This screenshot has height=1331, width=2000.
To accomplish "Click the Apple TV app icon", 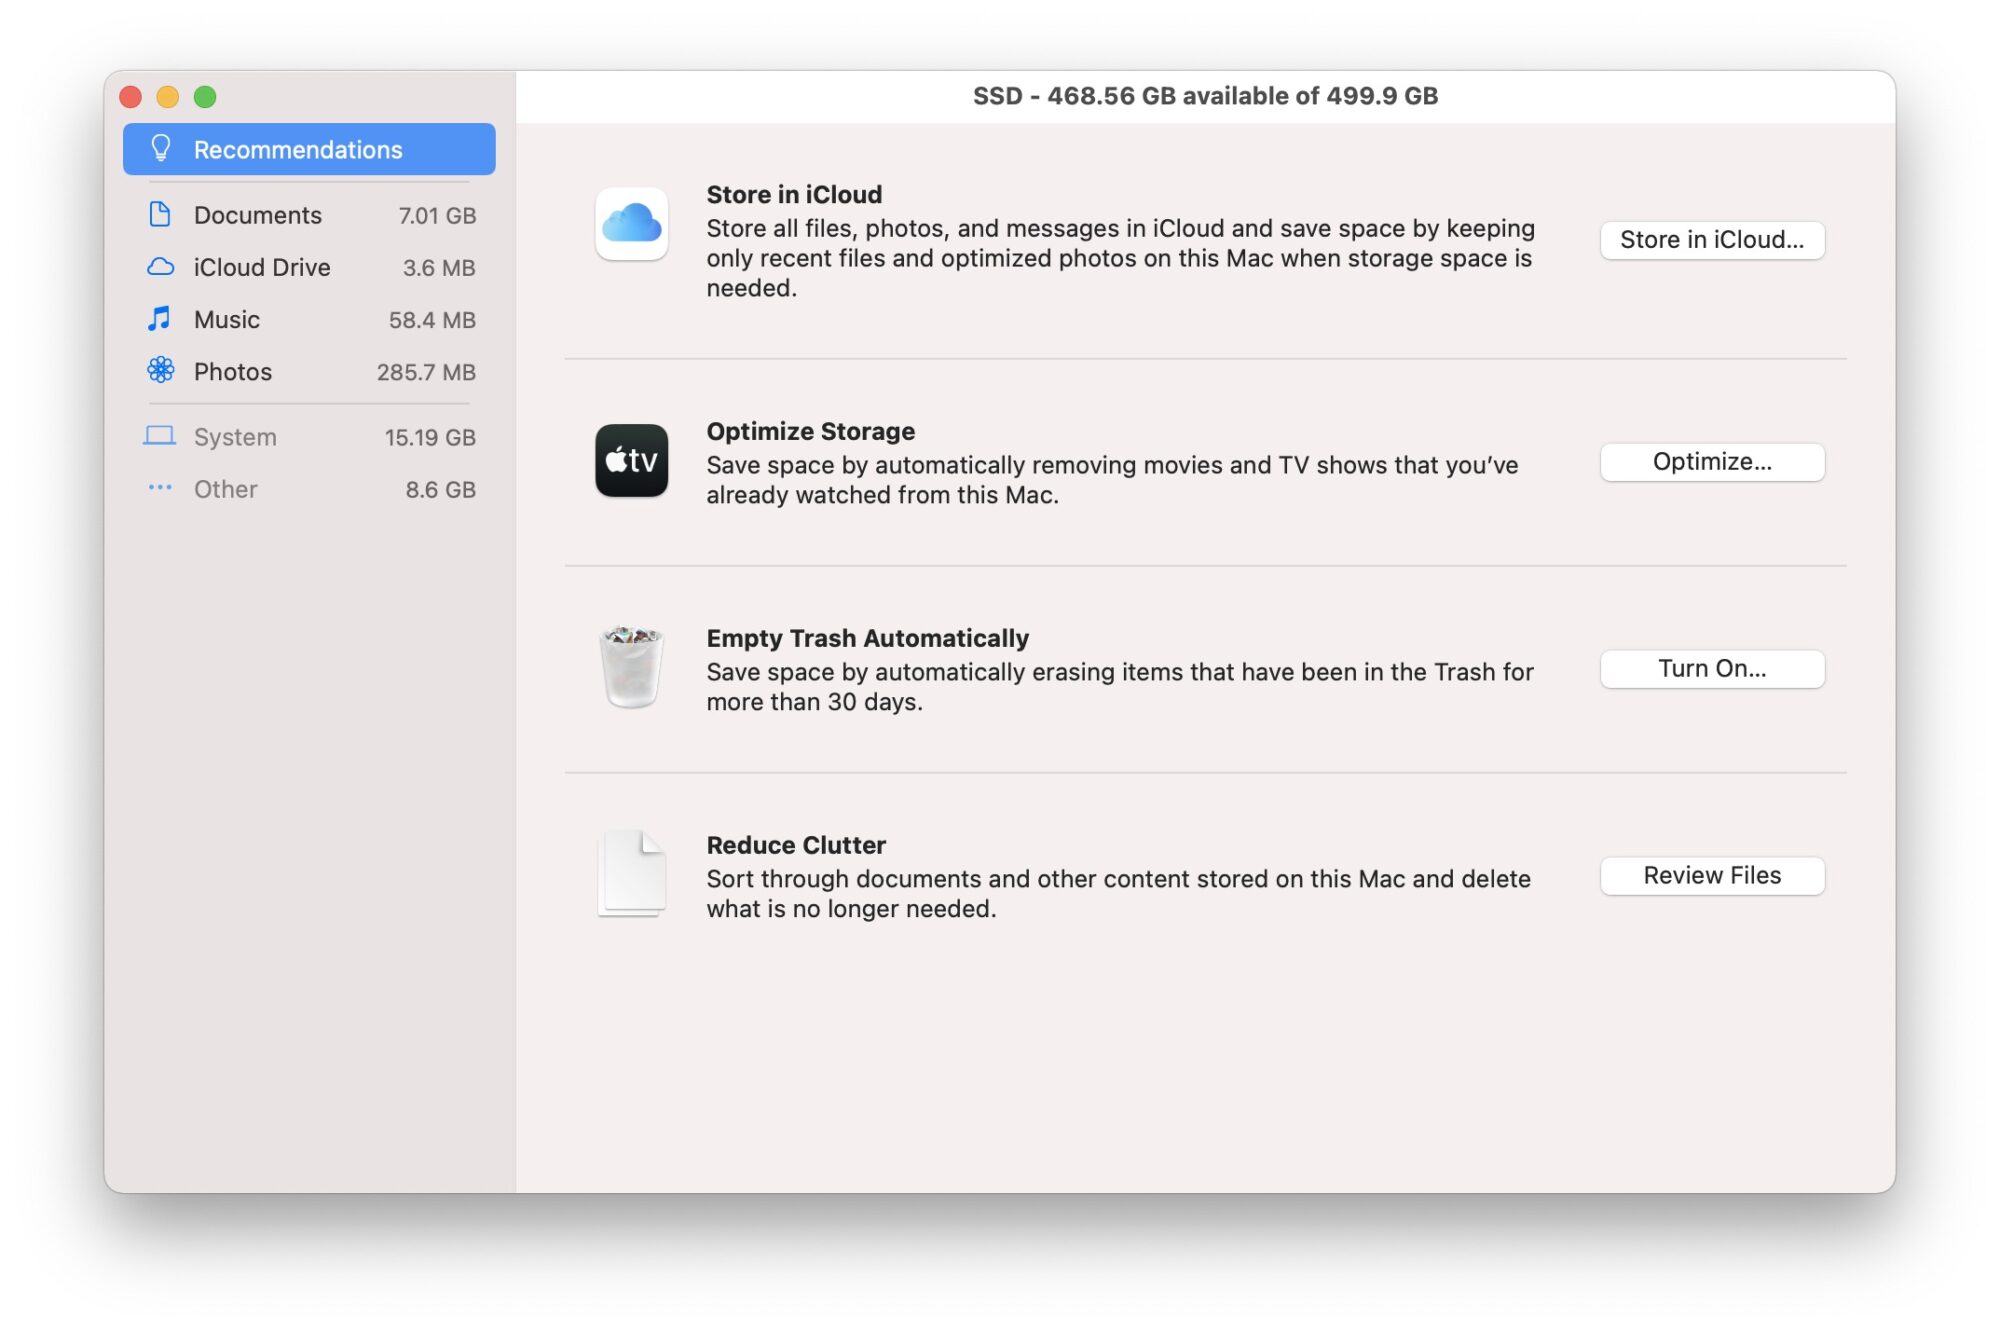I will coord(631,461).
